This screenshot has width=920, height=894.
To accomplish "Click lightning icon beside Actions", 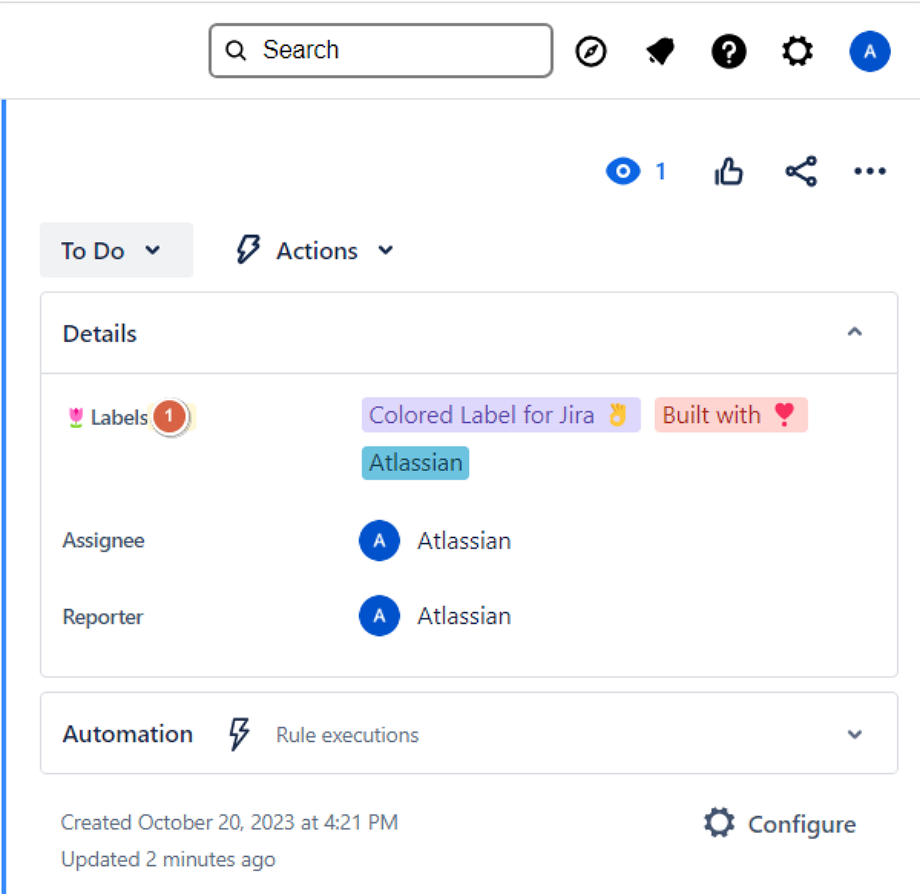I will pos(248,250).
